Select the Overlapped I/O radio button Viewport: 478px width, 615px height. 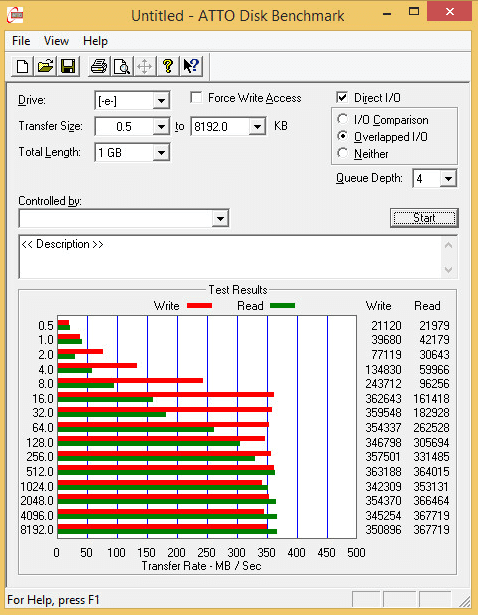coord(342,136)
